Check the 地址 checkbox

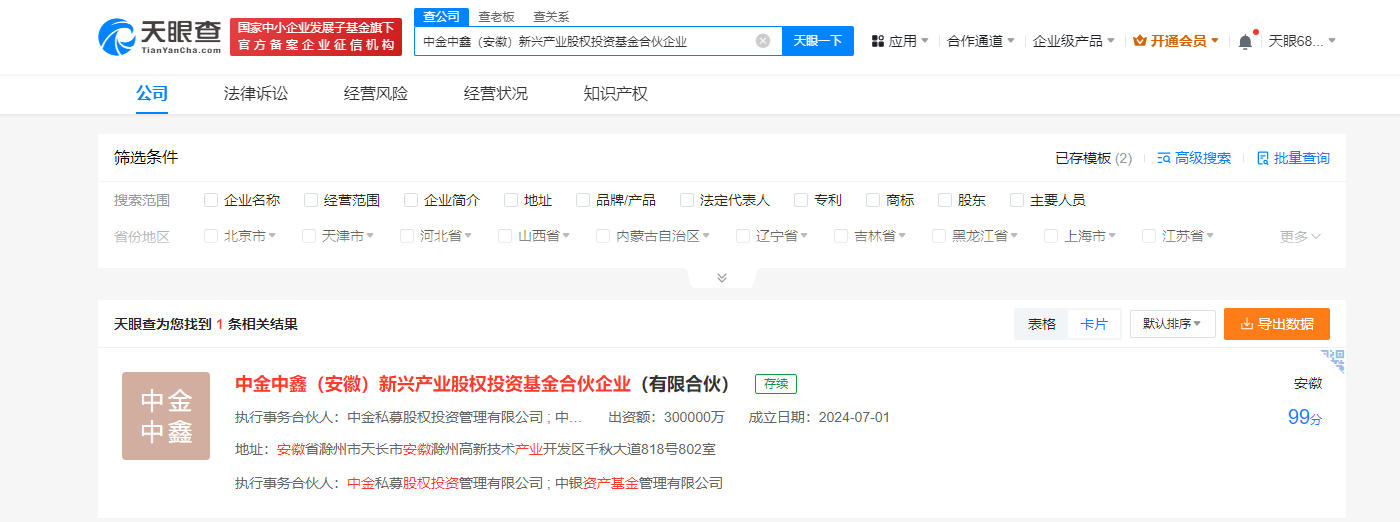tap(511, 200)
